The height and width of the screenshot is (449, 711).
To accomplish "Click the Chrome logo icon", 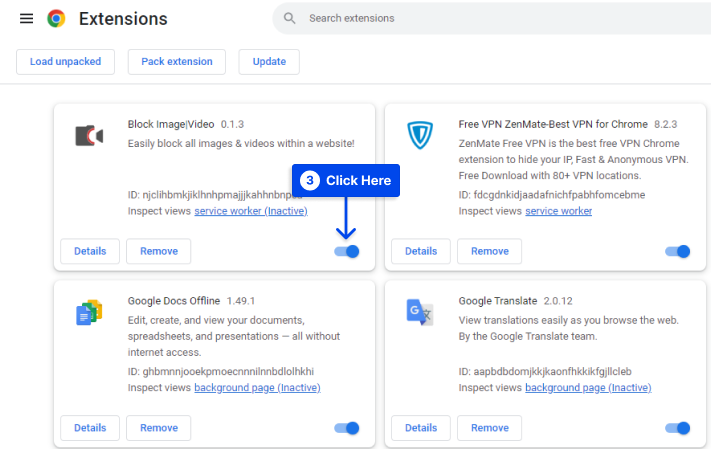I will click(56, 19).
